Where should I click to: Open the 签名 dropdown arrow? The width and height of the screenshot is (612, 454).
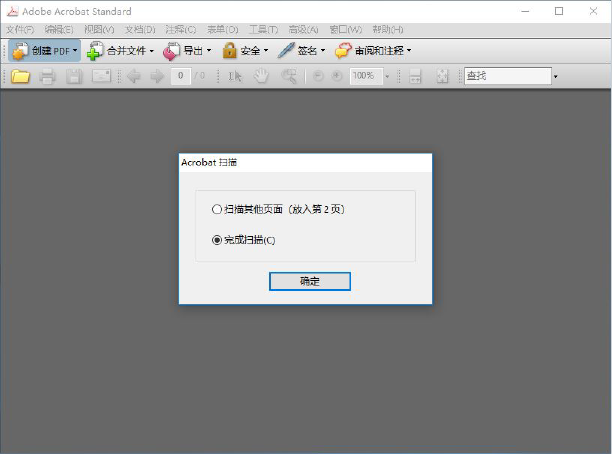323,50
